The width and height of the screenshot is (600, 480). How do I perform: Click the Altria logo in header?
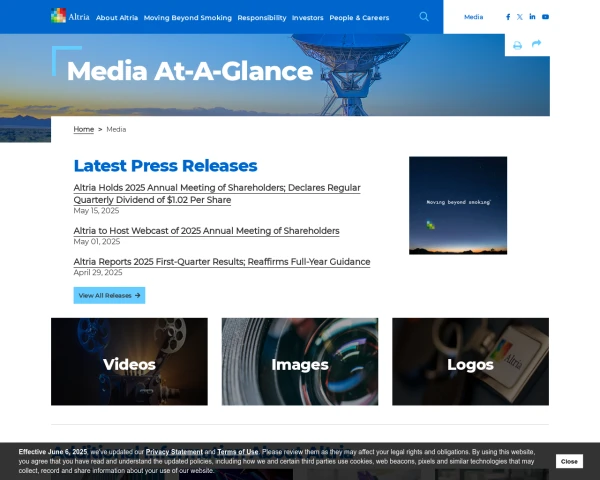[x=70, y=16]
